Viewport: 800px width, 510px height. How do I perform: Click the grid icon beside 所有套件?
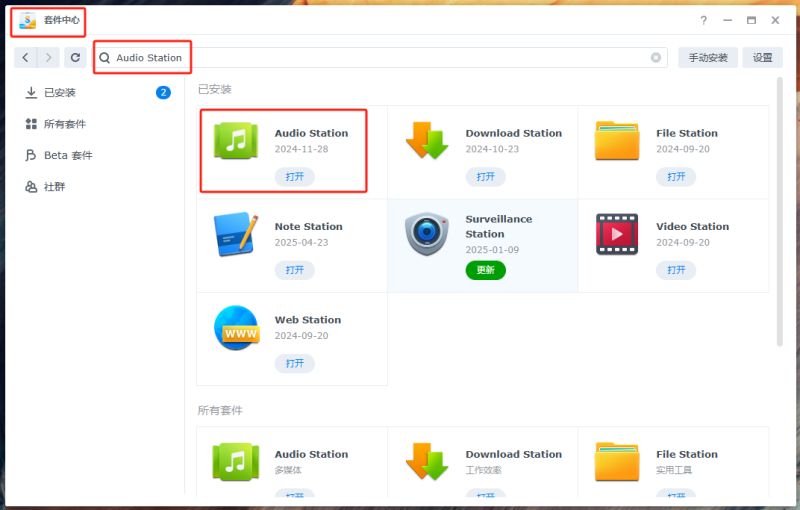click(31, 124)
